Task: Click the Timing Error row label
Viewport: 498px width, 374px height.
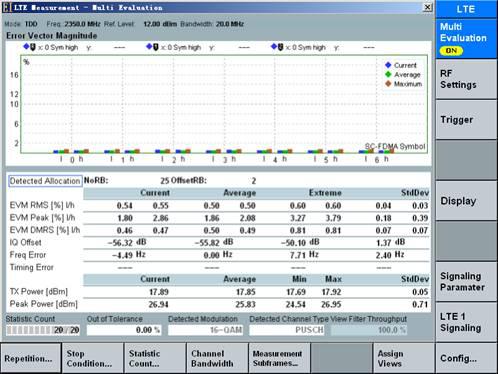Action: tap(31, 267)
